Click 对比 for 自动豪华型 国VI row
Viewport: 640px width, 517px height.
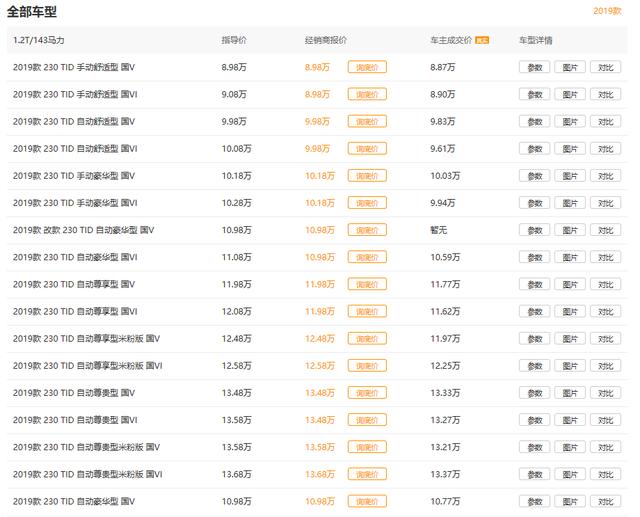pyautogui.click(x=605, y=257)
